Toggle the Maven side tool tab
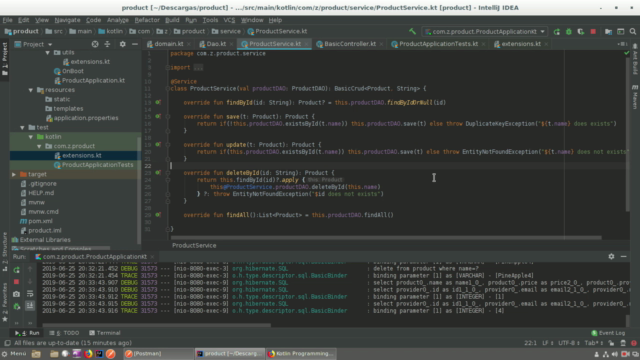Image resolution: width=640 pixels, height=360 pixels. tap(635, 97)
